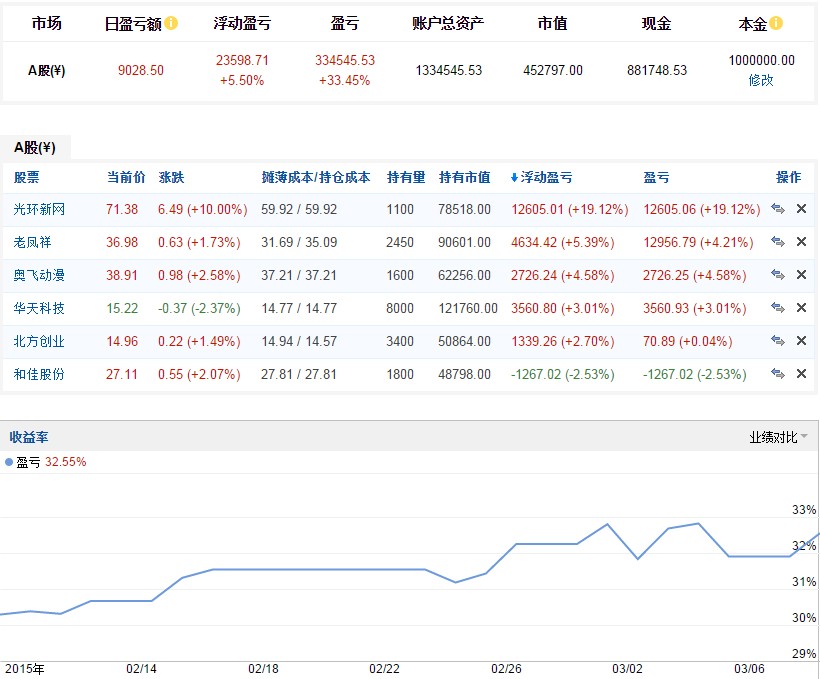Viewport: 820px width, 679px height.
Task: Remove the 老凤祥 holding via X icon
Action: pos(801,242)
